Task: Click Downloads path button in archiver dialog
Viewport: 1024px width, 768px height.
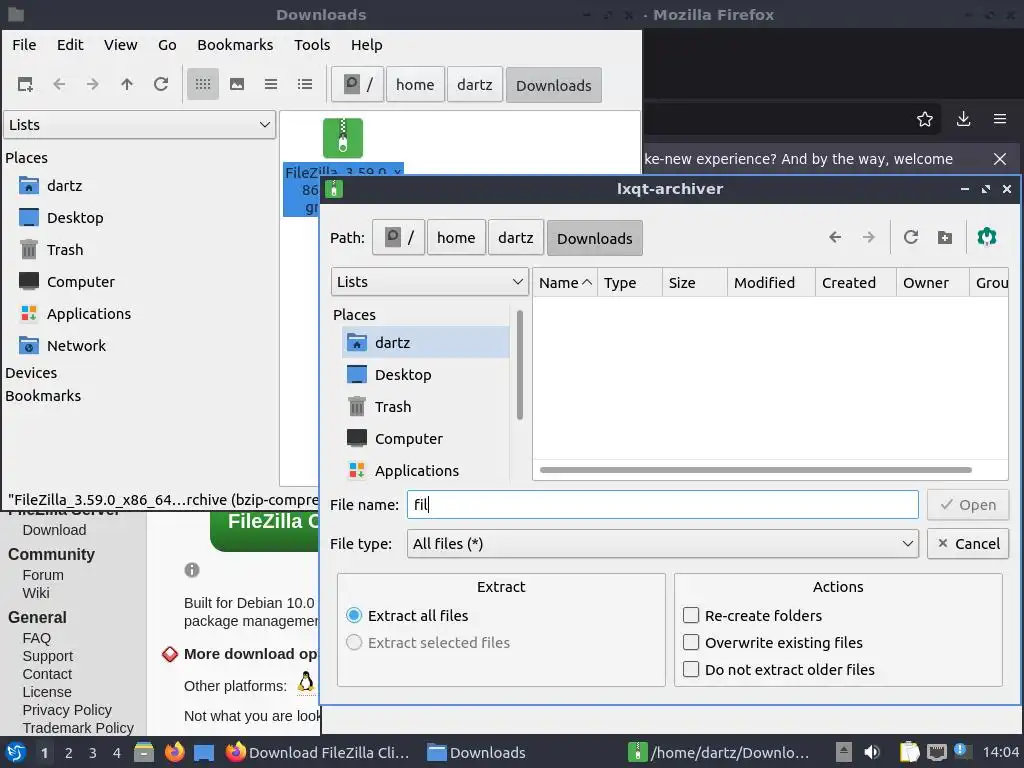Action: (x=594, y=238)
